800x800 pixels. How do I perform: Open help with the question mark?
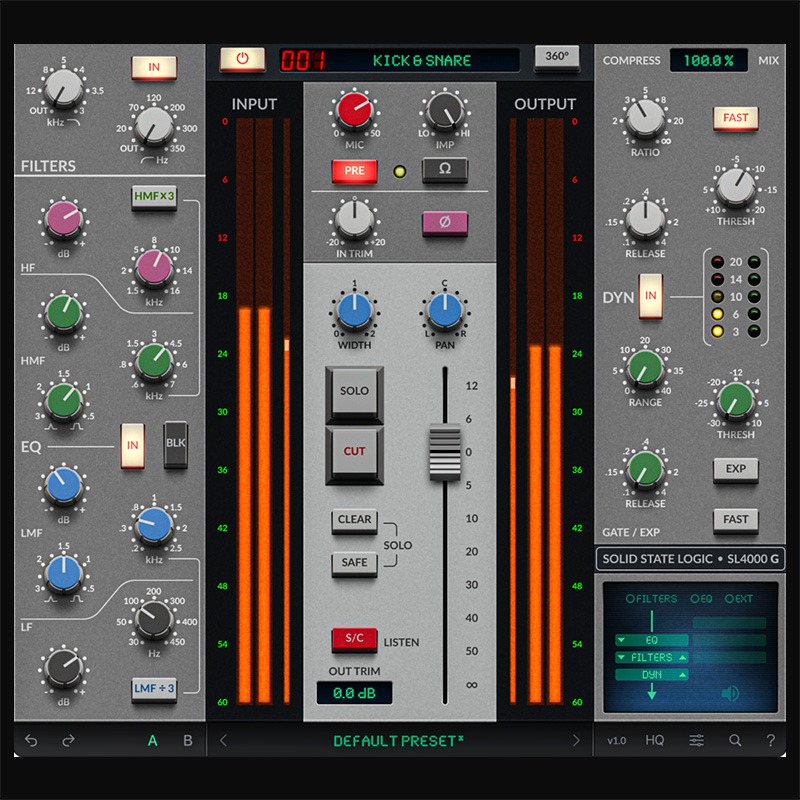pyautogui.click(x=770, y=740)
